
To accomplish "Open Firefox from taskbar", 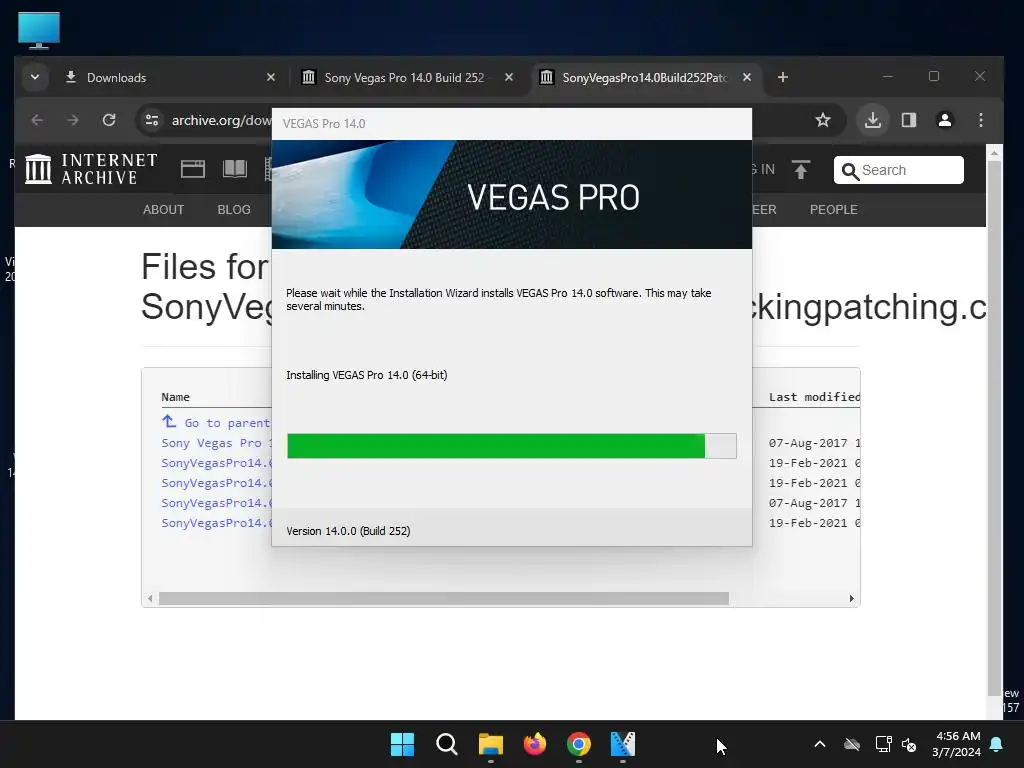I will 535,744.
